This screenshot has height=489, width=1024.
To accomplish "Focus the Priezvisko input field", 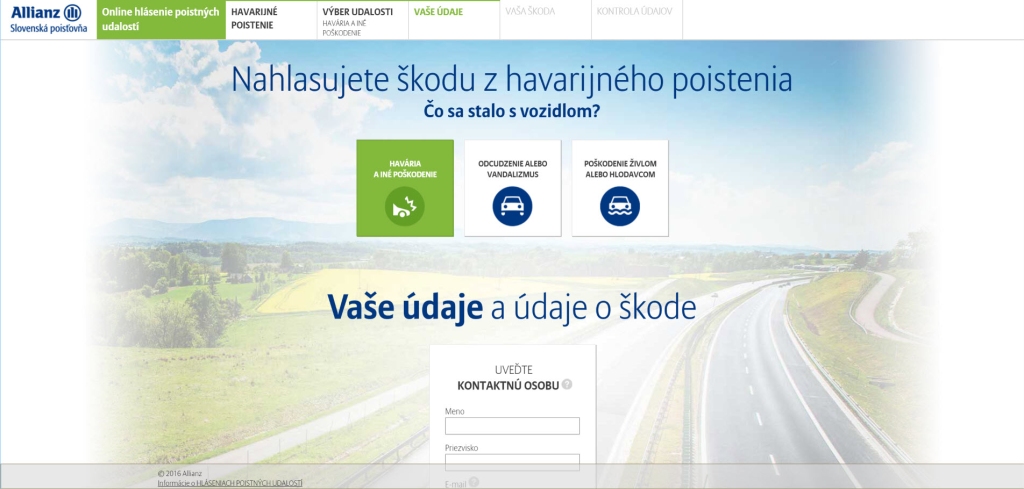I will click(512, 462).
